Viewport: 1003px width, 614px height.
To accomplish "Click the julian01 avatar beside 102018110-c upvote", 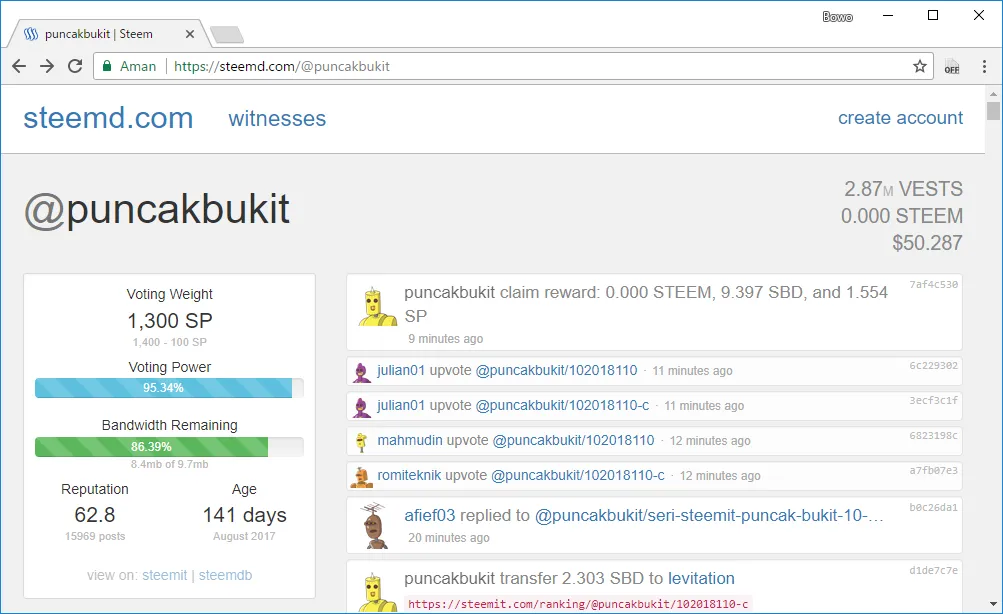I will pos(361,407).
